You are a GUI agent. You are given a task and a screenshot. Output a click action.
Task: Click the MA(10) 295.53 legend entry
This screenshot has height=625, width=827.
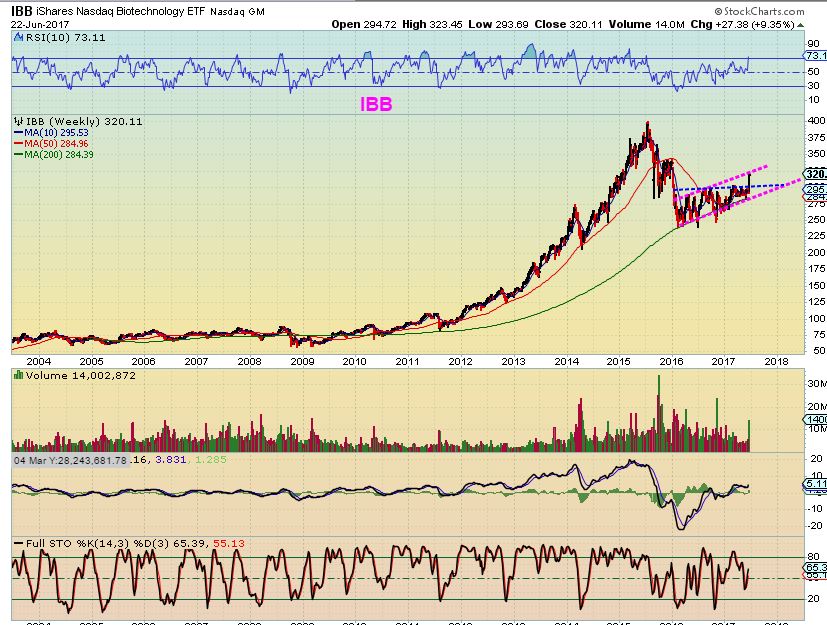point(51,133)
